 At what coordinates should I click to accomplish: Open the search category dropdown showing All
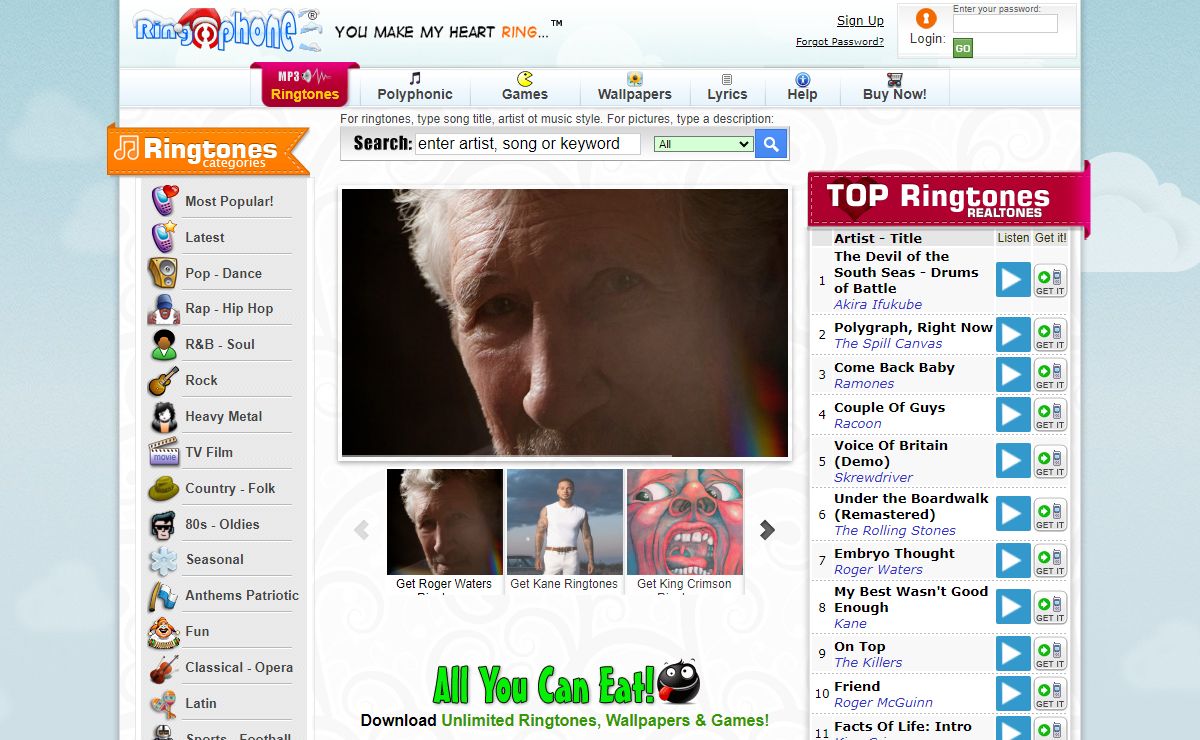point(703,144)
